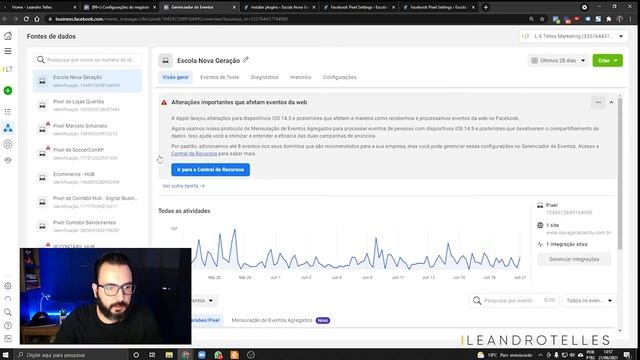Focus the 'Pesquisar por evento' search field
Image resolution: width=640 pixels, height=360 pixels.
coord(514,300)
